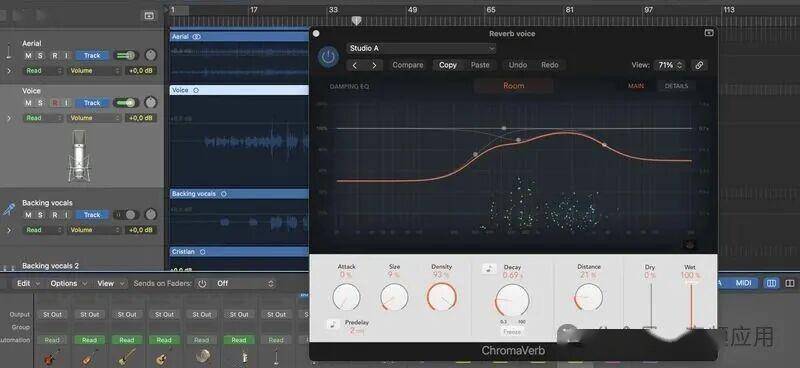Mute the Aerial track

(x=28, y=56)
